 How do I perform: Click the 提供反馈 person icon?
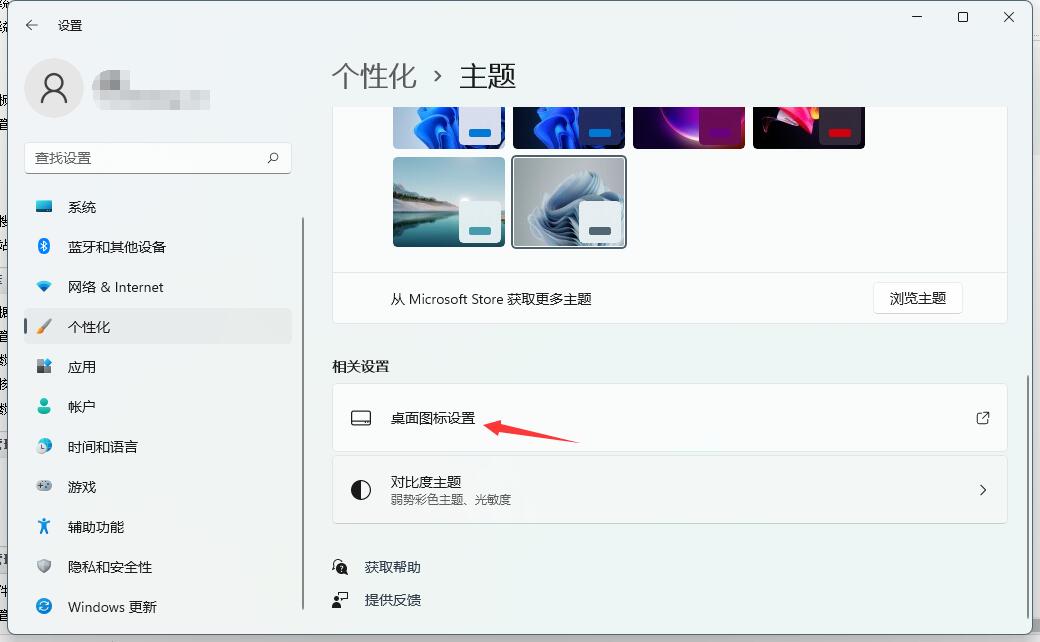[x=340, y=600]
